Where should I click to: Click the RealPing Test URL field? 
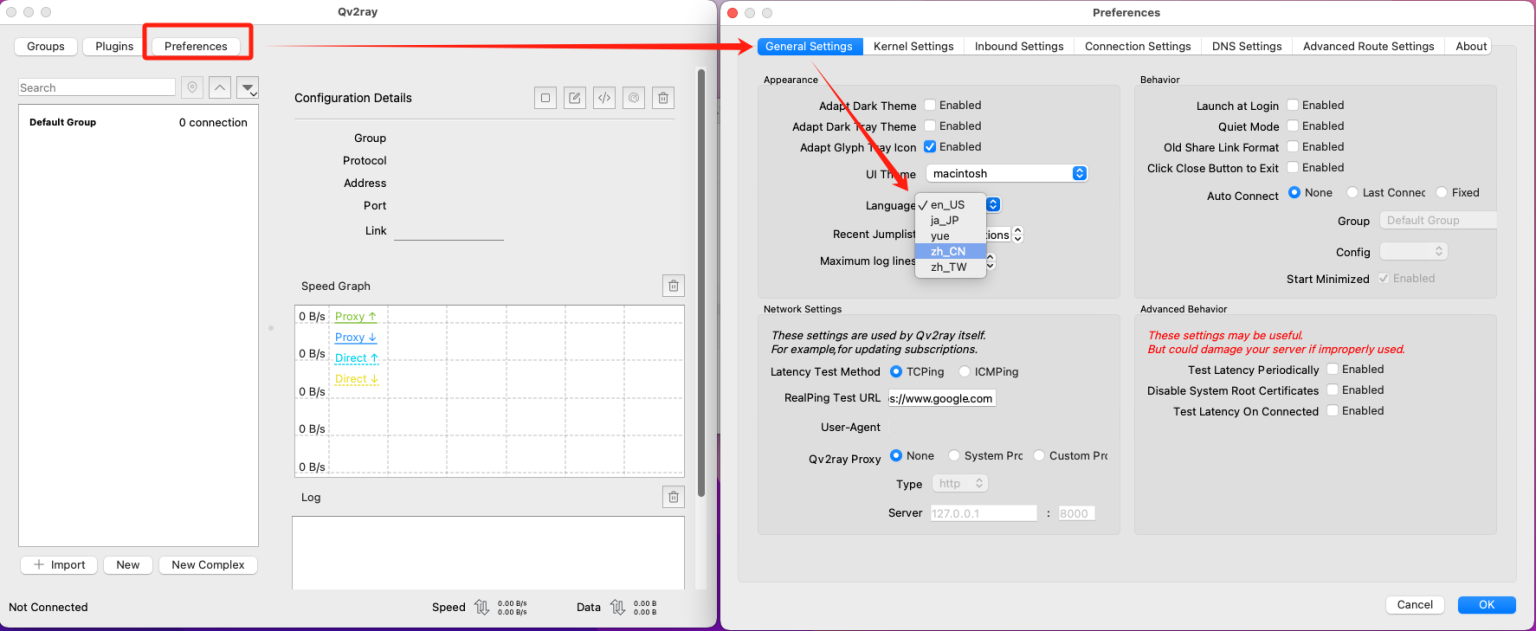pos(941,398)
